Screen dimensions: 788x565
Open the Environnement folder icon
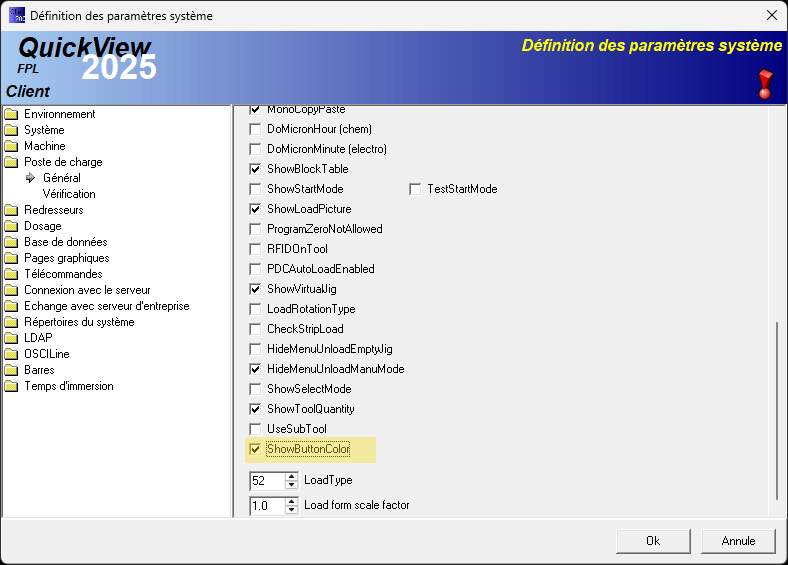point(11,114)
